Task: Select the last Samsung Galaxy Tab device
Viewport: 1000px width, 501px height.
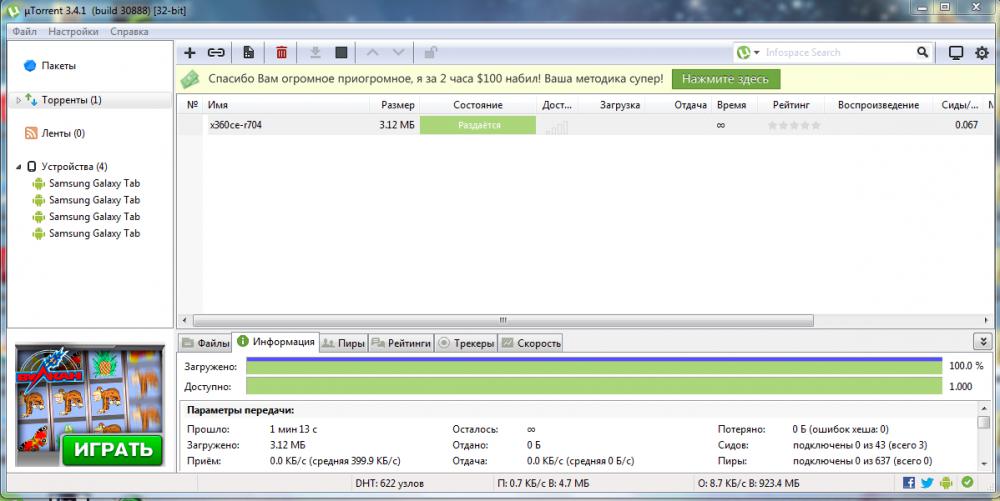Action: point(94,233)
